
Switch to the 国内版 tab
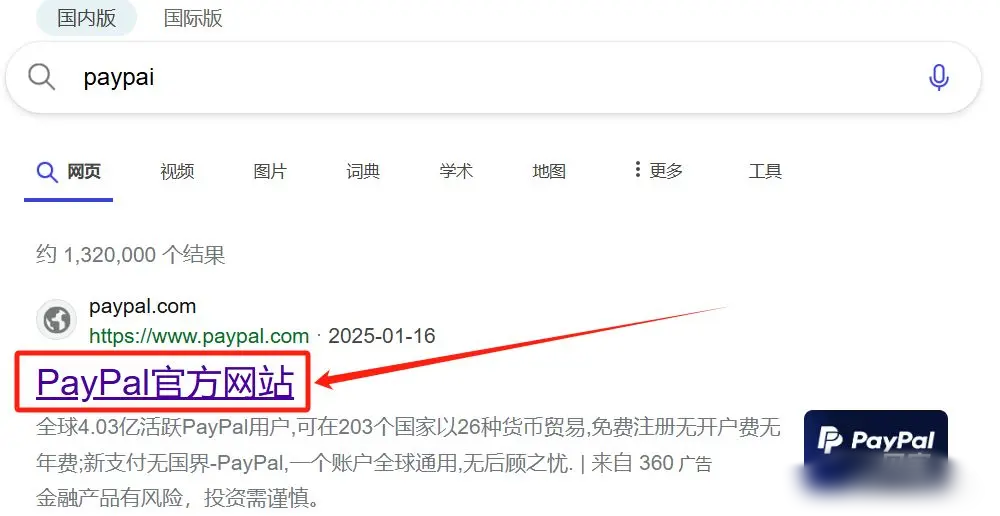(87, 18)
